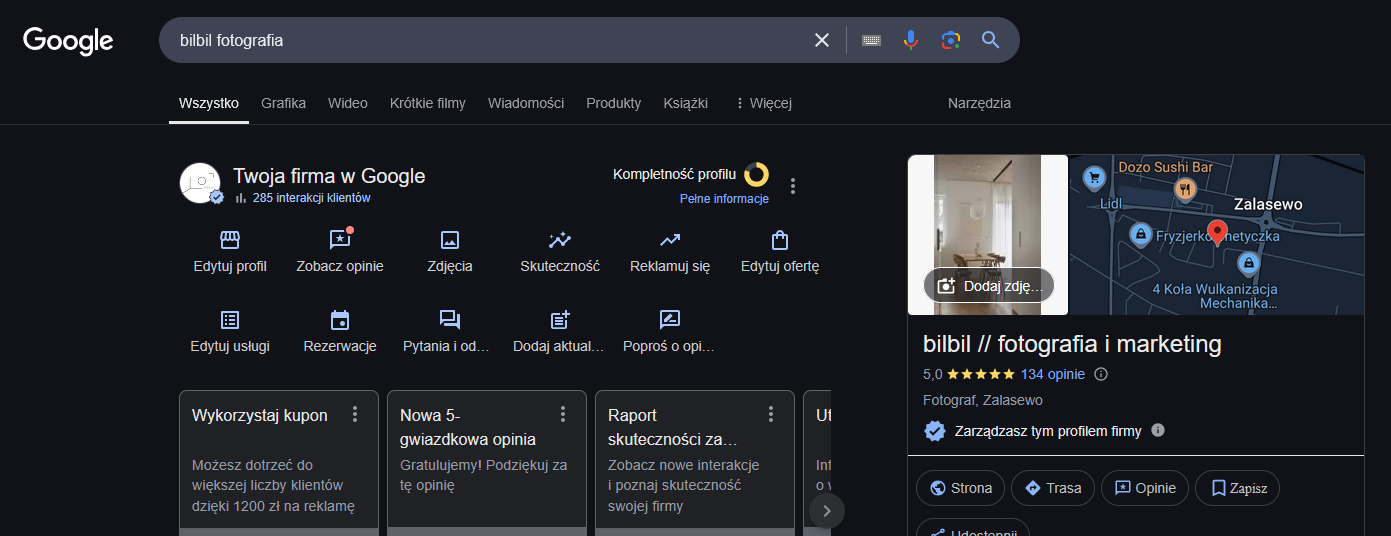The image size is (1391, 536).
Task: Click the Reklamuj się trend icon
Action: 670,240
